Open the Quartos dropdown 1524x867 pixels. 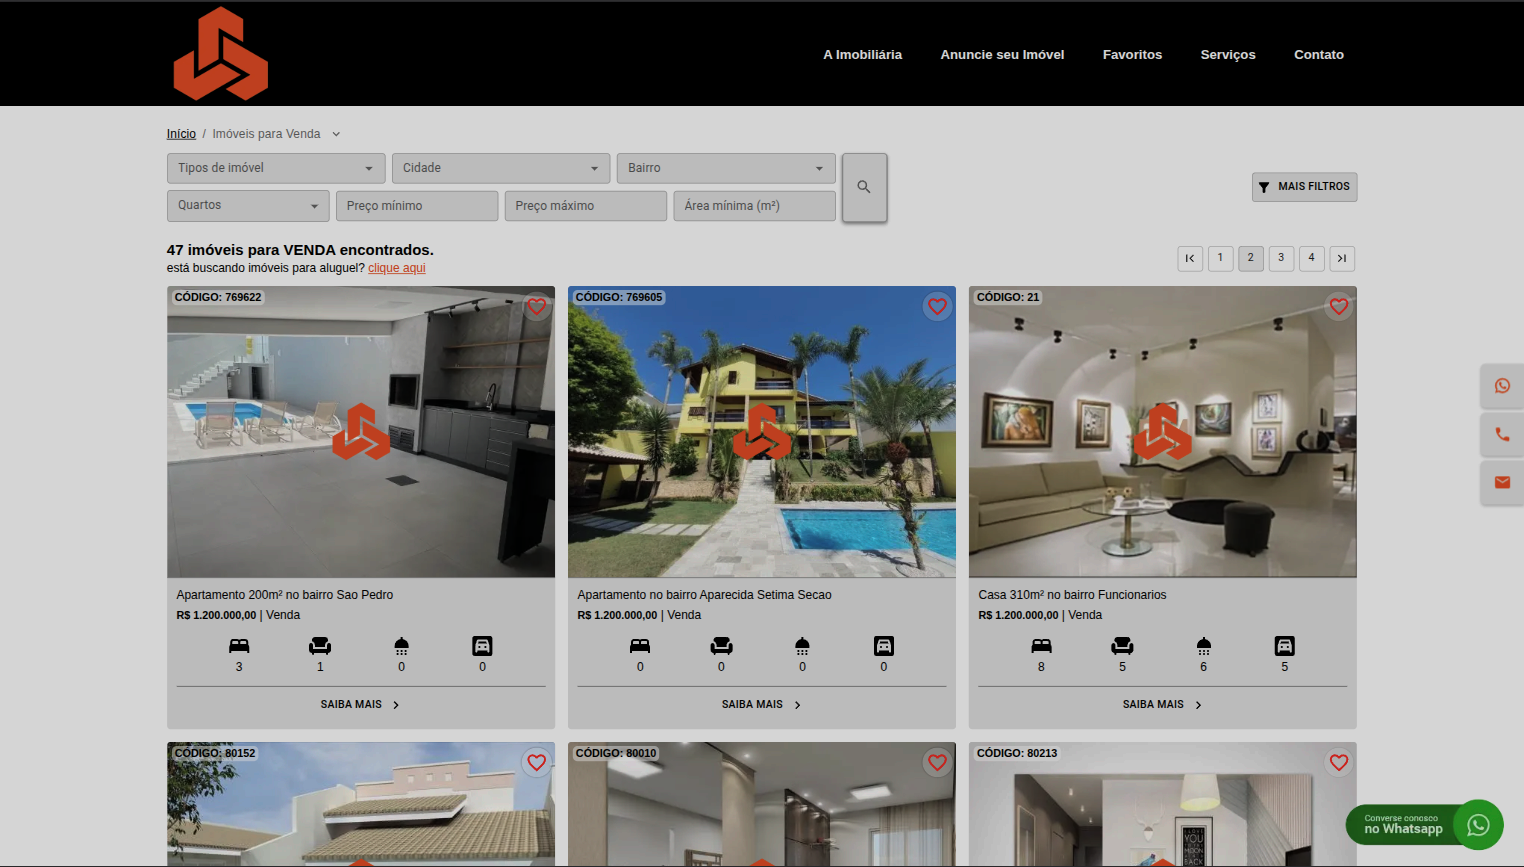[247, 205]
